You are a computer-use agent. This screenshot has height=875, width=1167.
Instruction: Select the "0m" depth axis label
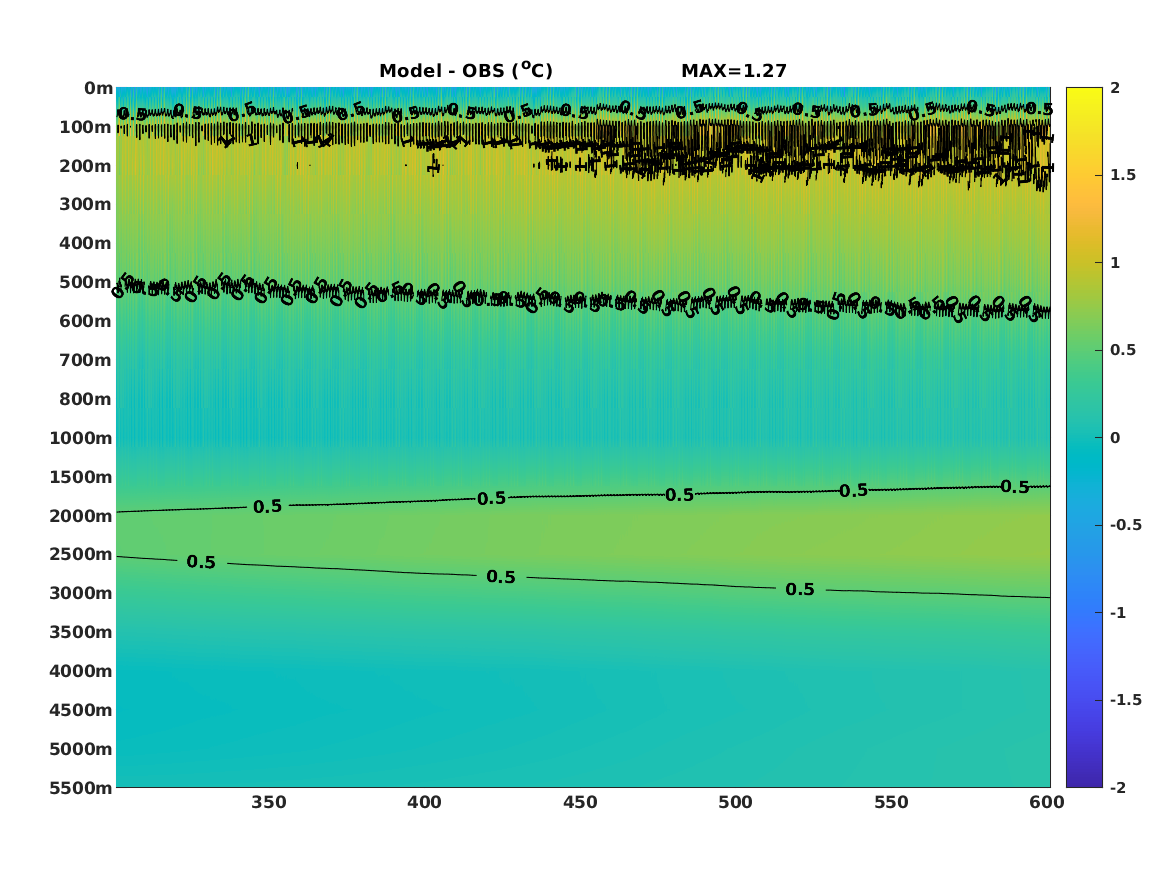98,89
